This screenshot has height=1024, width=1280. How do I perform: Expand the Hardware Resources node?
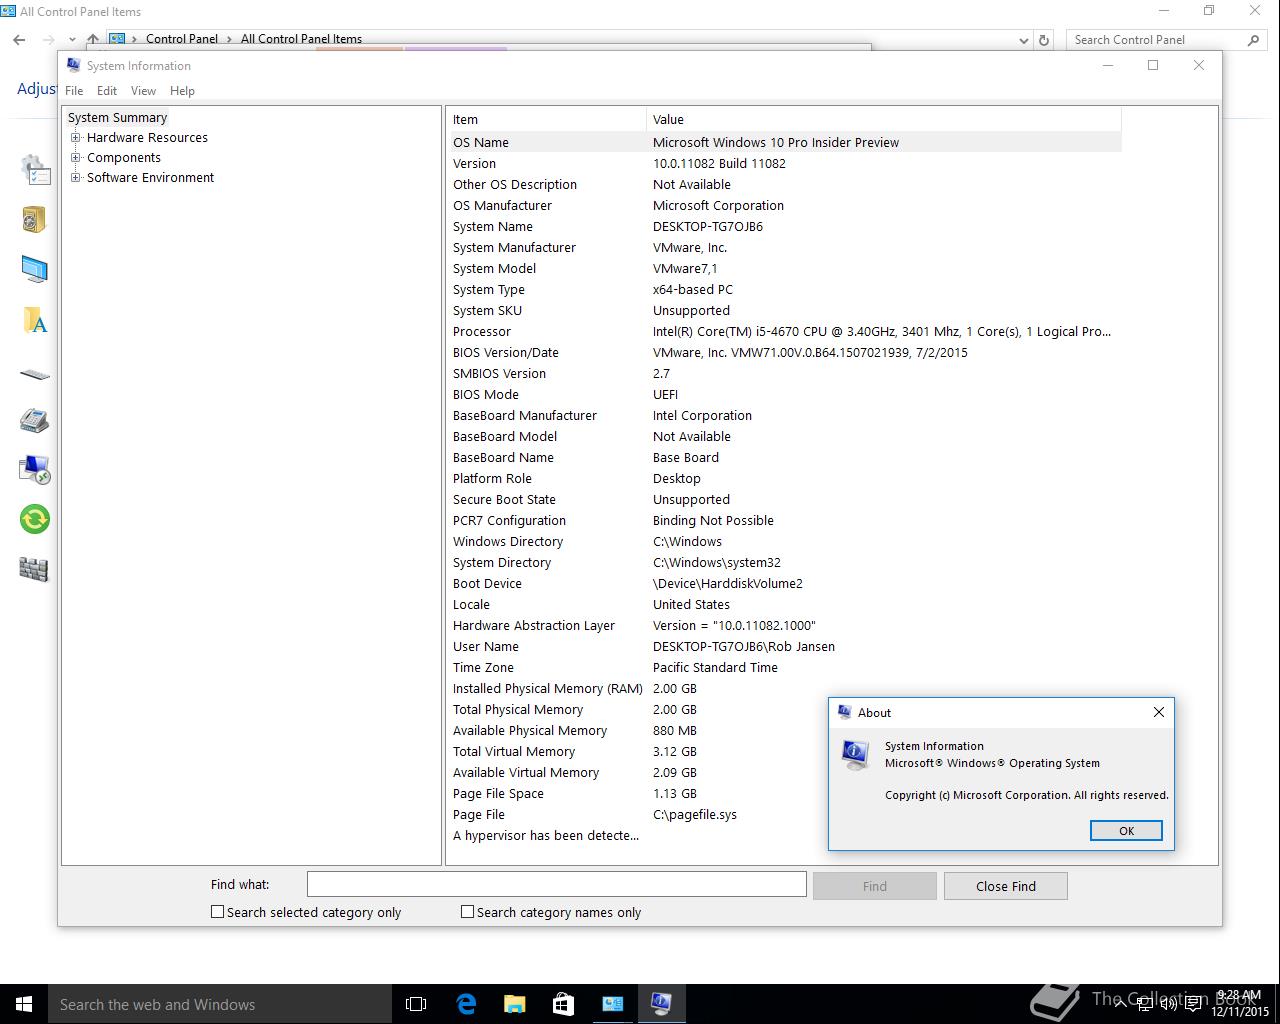(76, 138)
